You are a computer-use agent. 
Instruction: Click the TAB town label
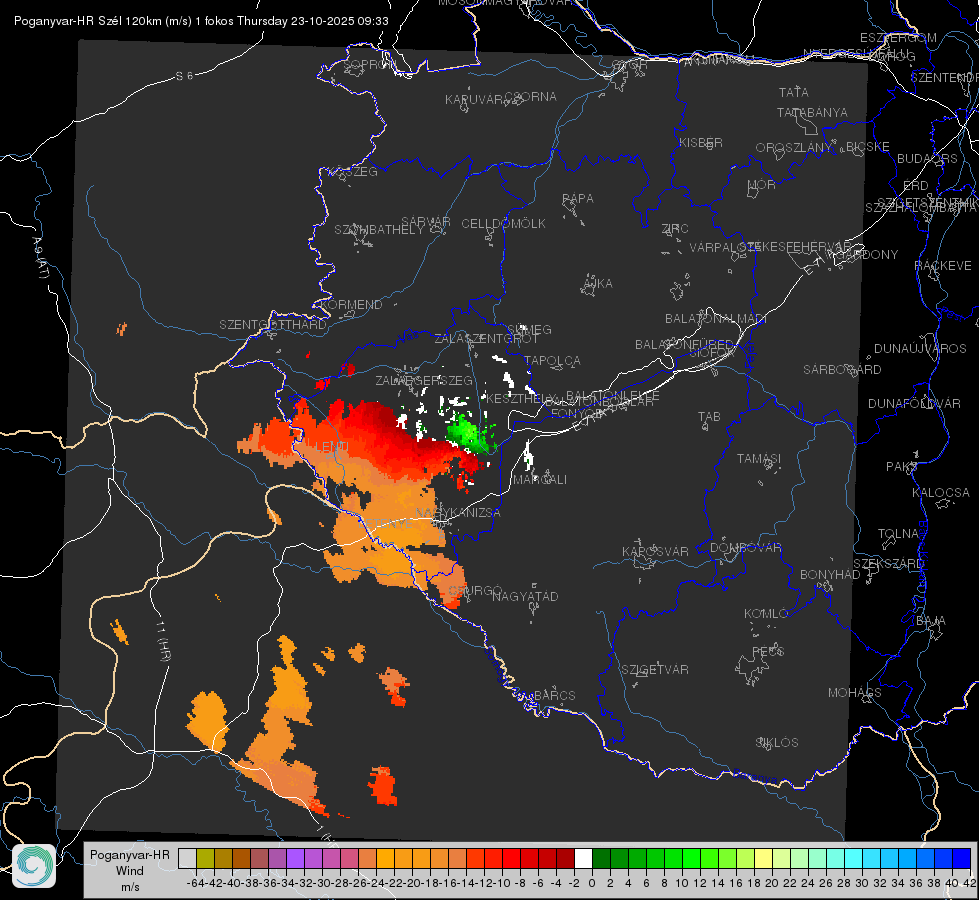pos(709,417)
